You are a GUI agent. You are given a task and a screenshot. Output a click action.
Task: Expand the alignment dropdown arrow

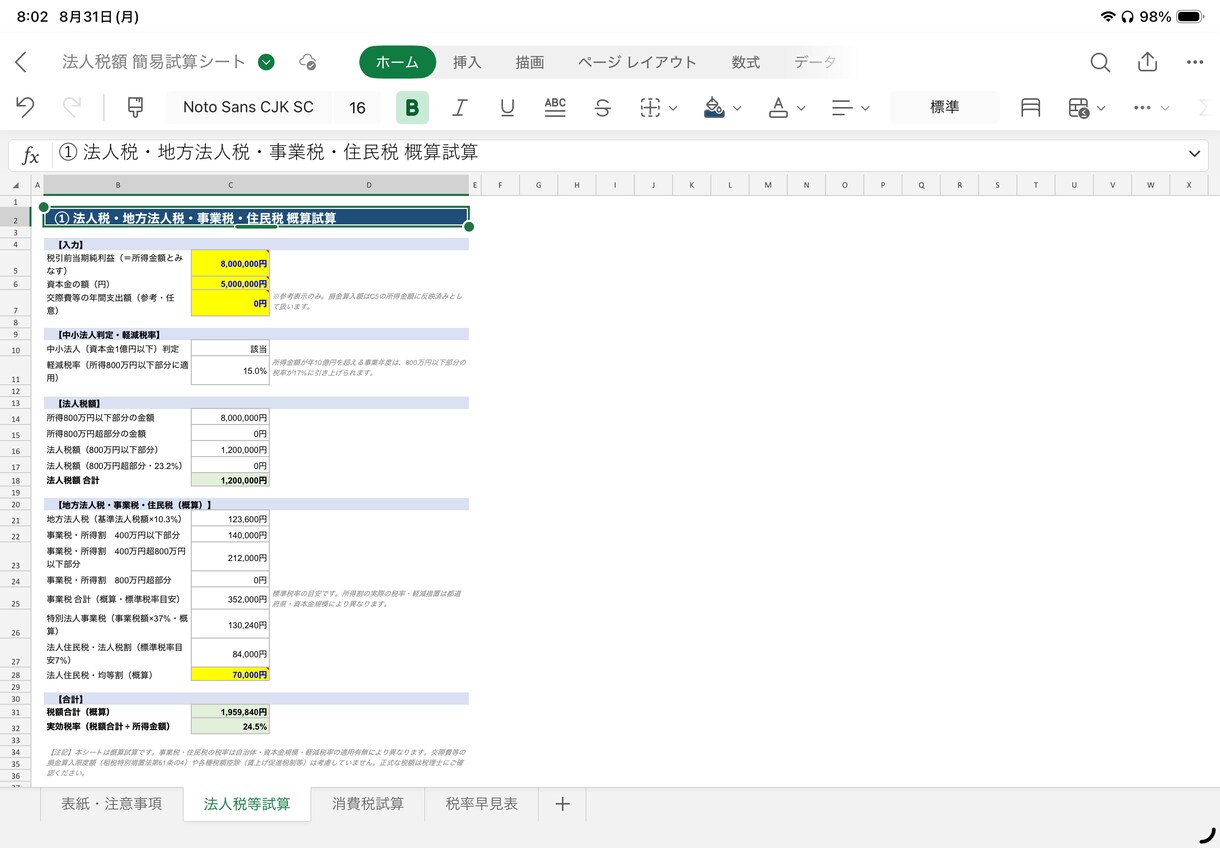click(866, 108)
